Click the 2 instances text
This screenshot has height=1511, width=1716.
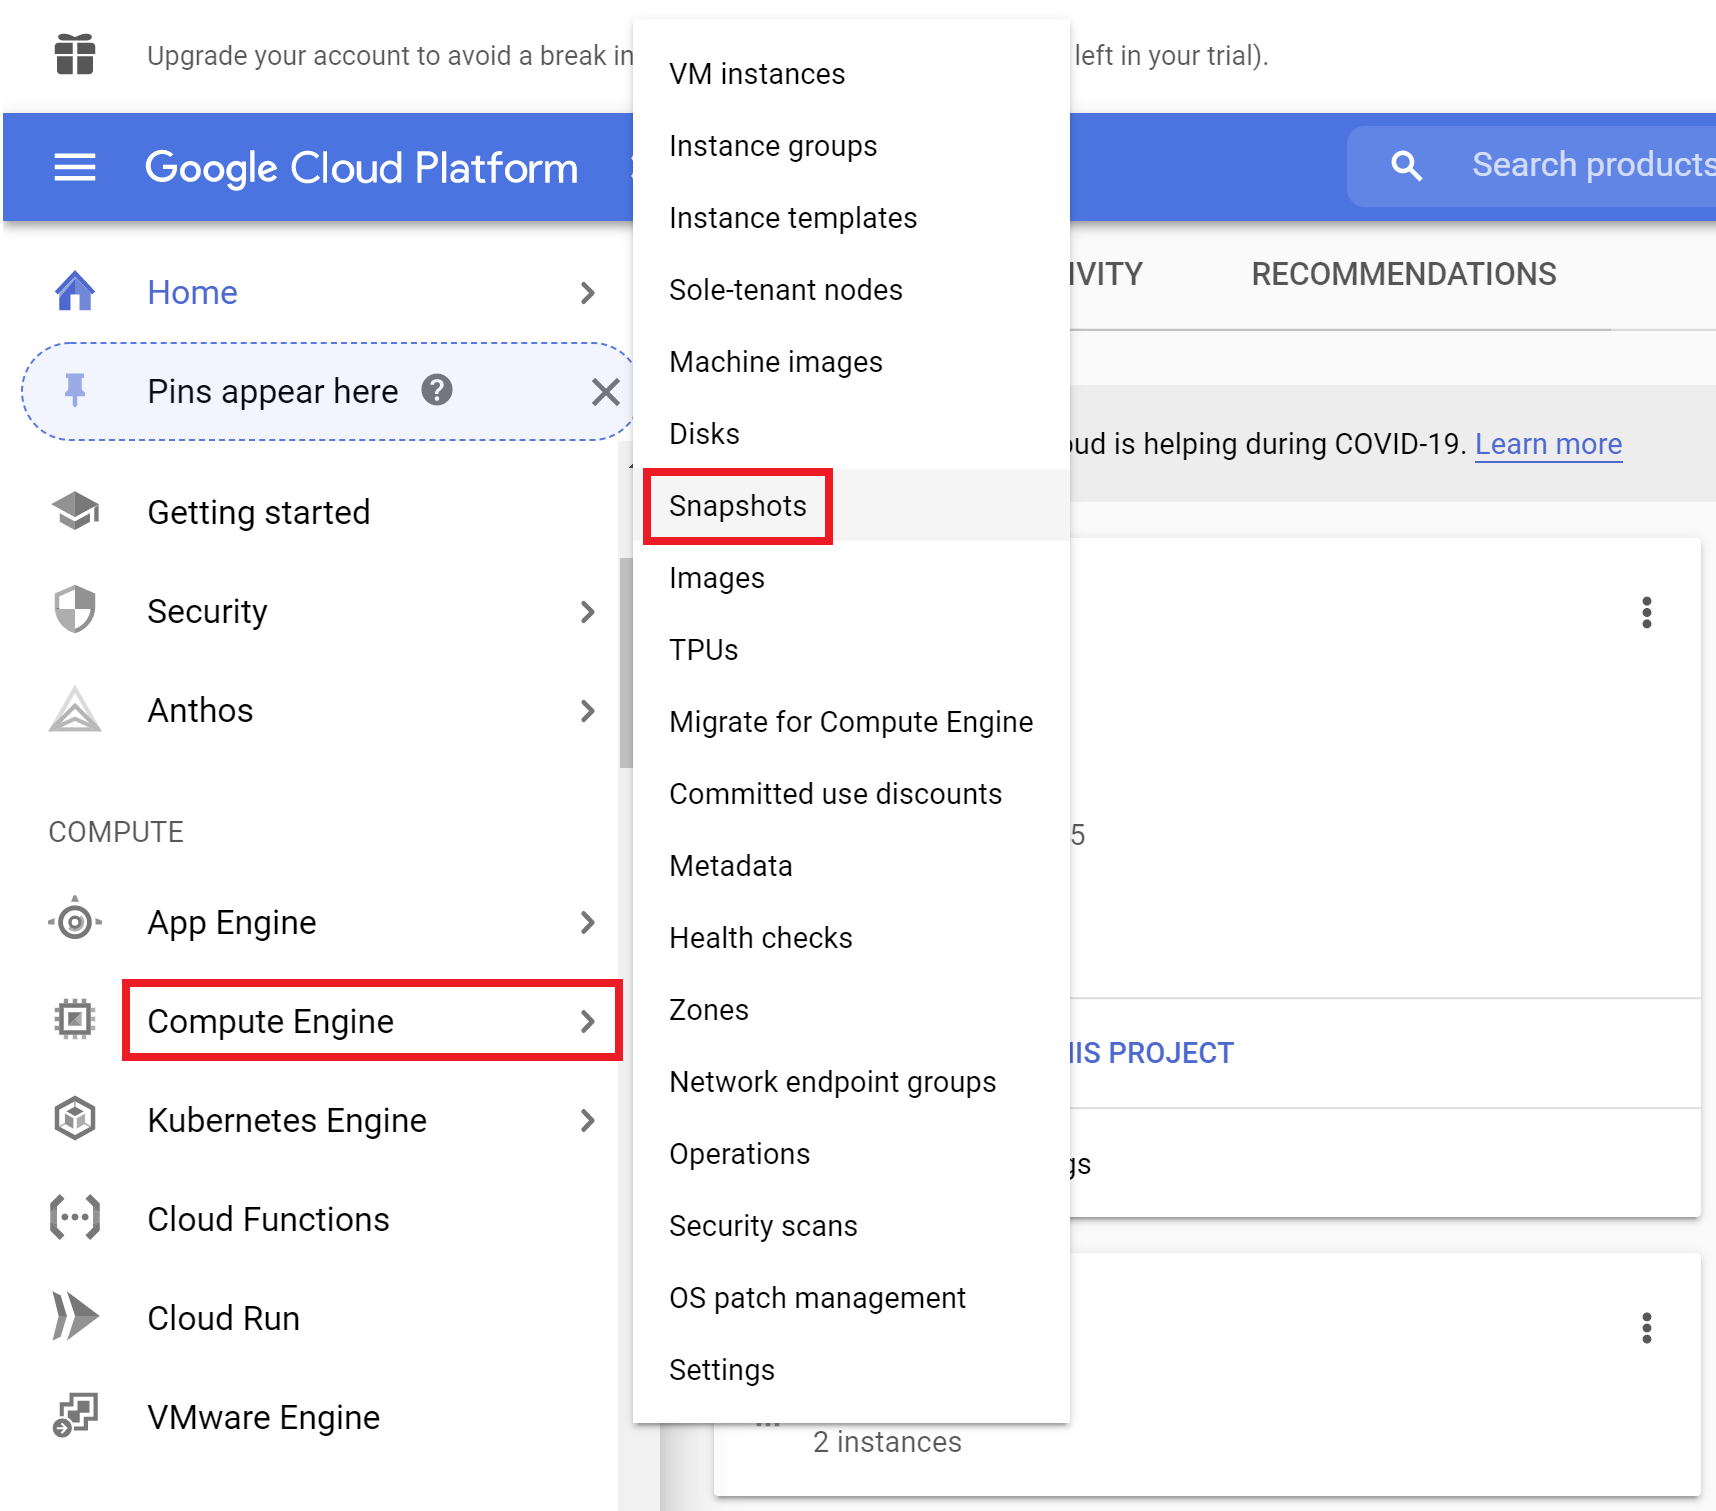point(887,1441)
